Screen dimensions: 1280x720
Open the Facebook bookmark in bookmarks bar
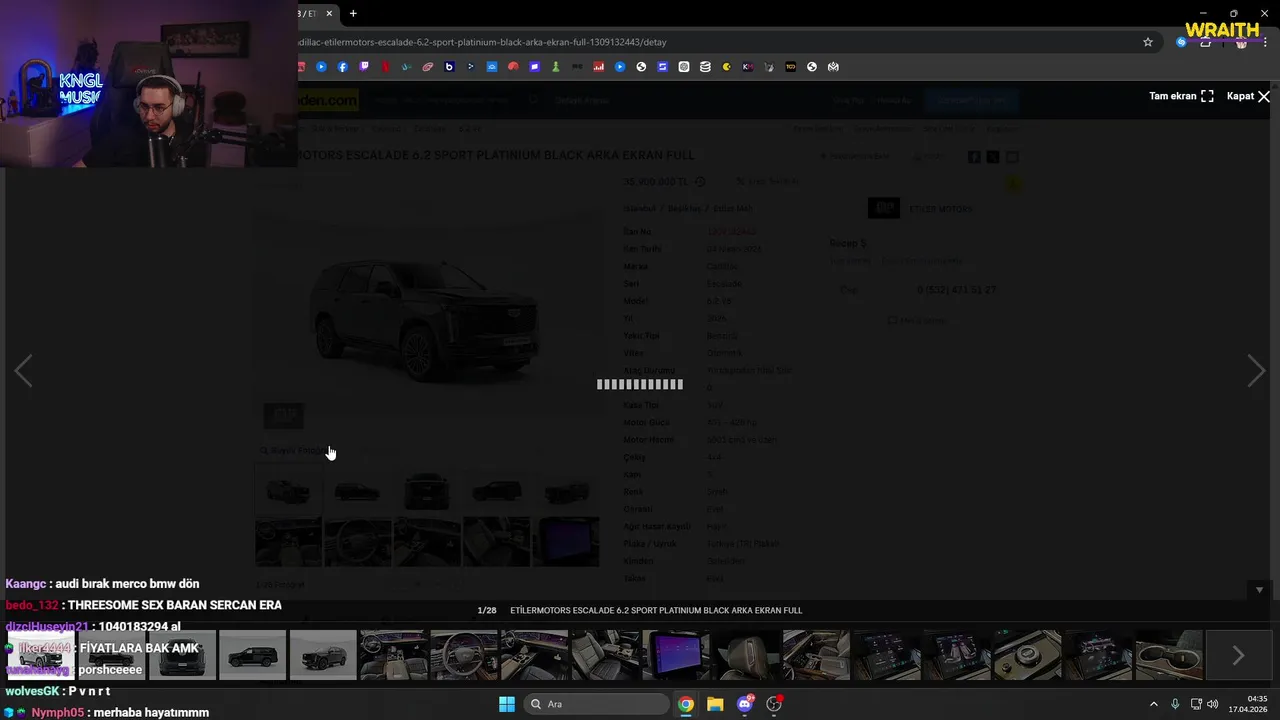343,67
